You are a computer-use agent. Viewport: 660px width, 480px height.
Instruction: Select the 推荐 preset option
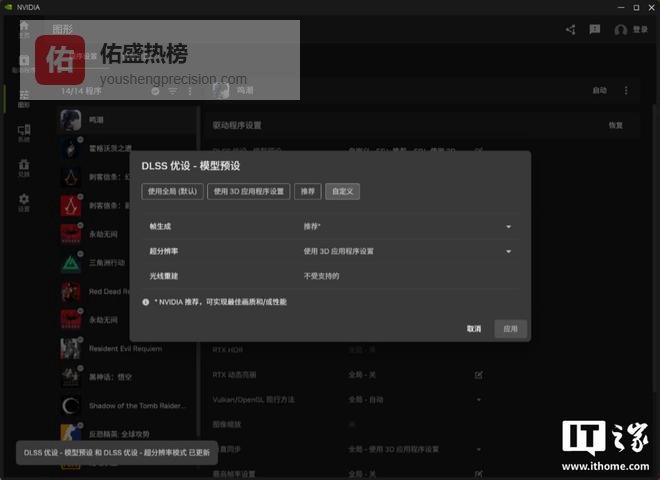click(x=306, y=191)
